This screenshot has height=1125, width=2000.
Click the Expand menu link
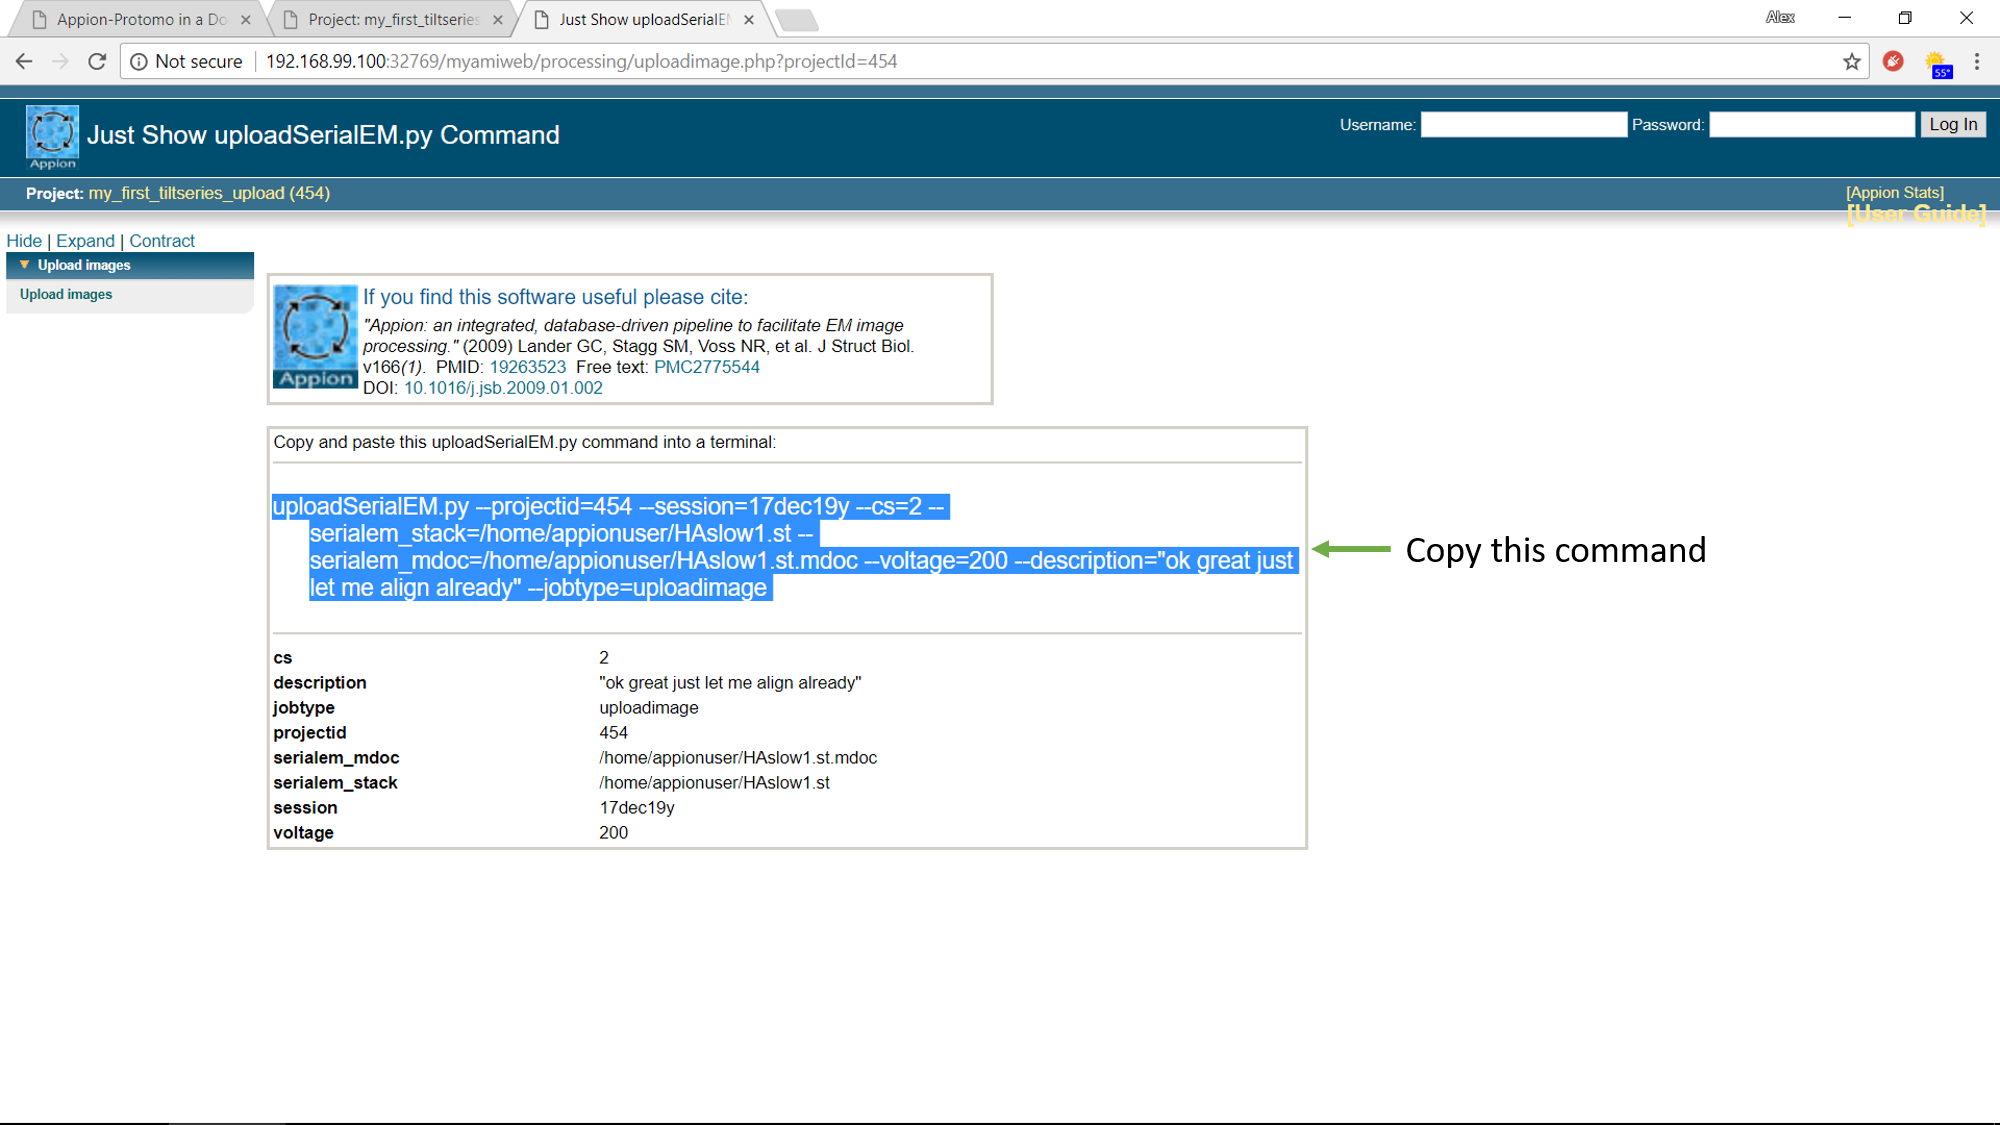point(85,241)
